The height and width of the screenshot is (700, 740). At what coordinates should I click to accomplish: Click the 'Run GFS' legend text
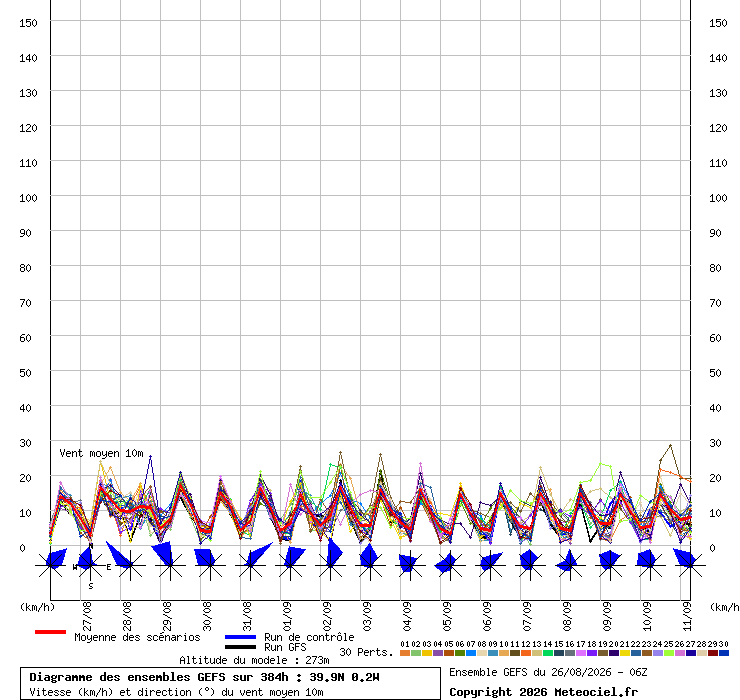point(285,647)
